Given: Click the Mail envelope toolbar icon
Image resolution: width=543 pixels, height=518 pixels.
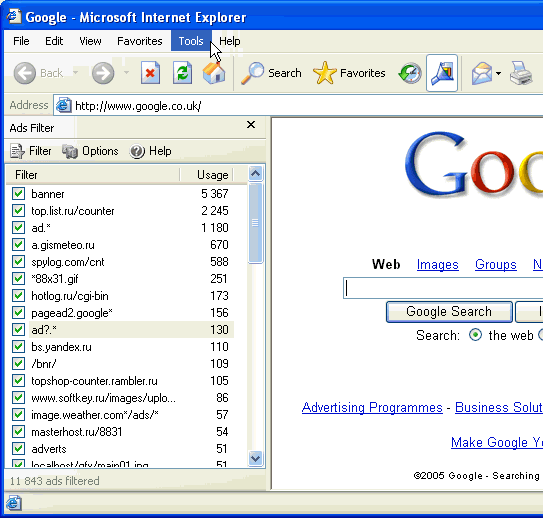Looking at the screenshot, I should (482, 73).
